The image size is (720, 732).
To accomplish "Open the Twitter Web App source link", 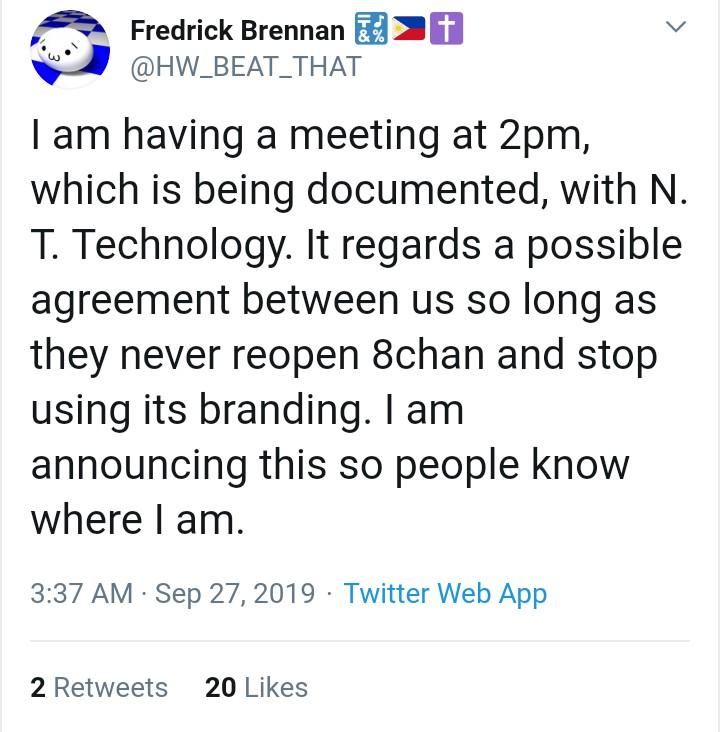I will (445, 593).
